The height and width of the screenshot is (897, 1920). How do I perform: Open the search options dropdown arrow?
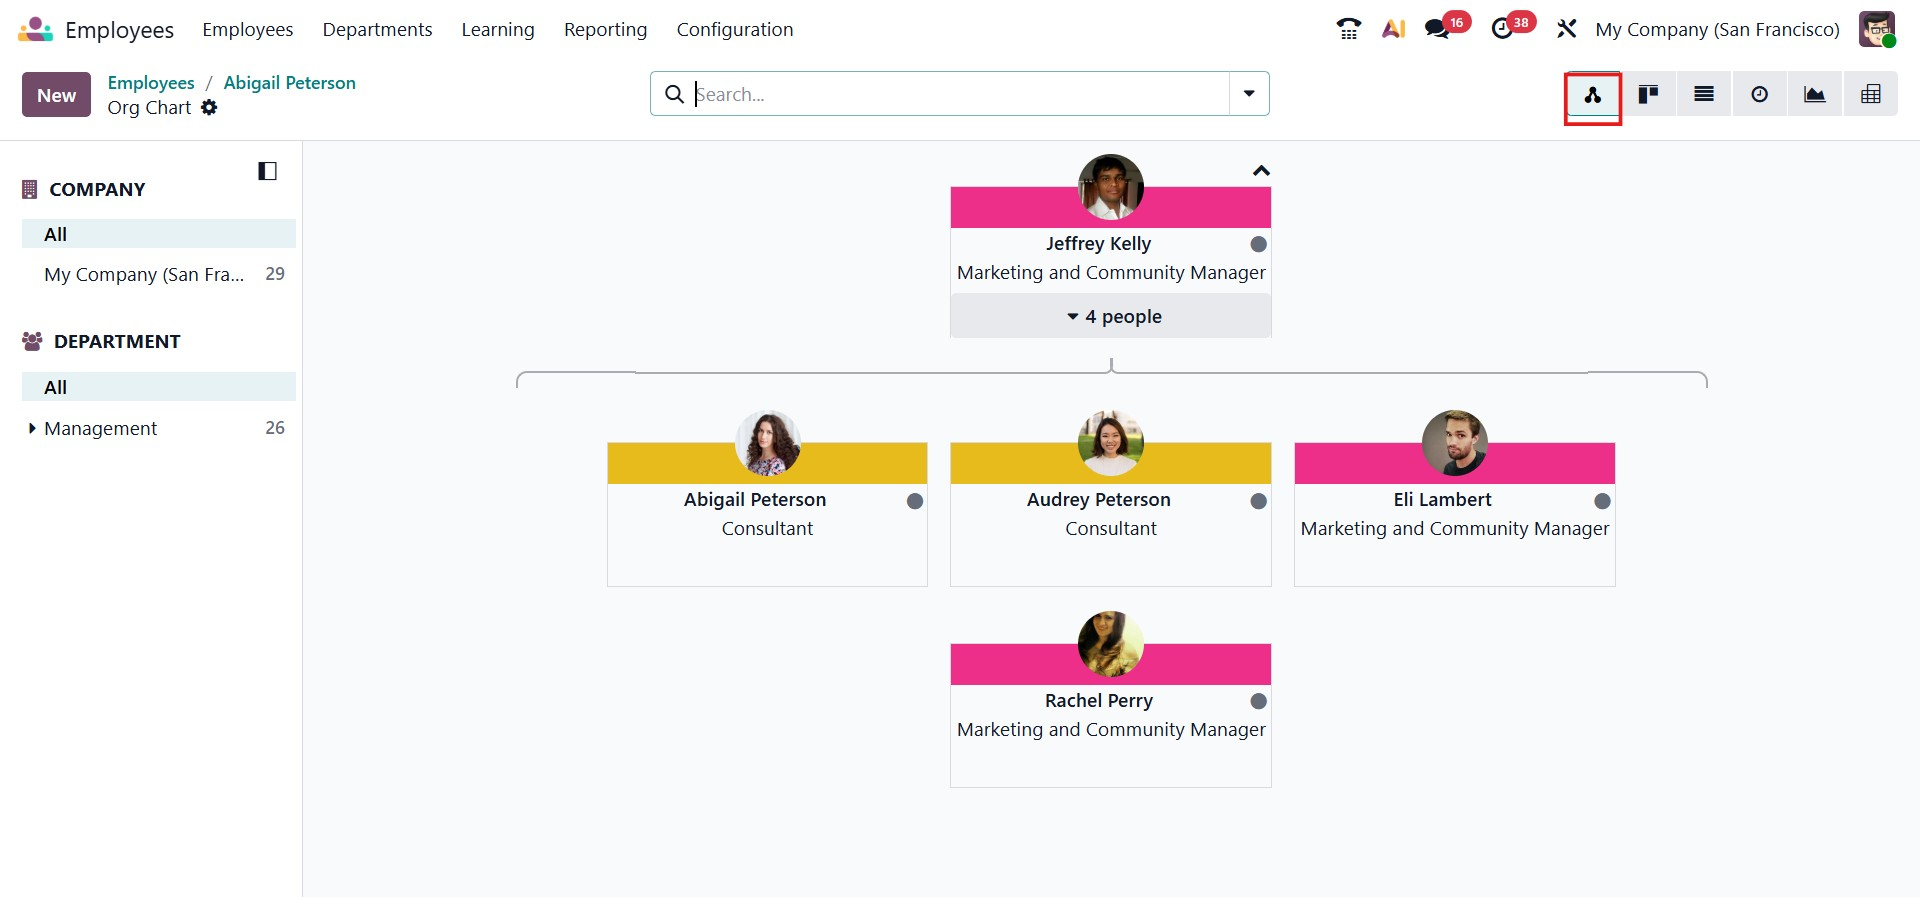pos(1249,94)
